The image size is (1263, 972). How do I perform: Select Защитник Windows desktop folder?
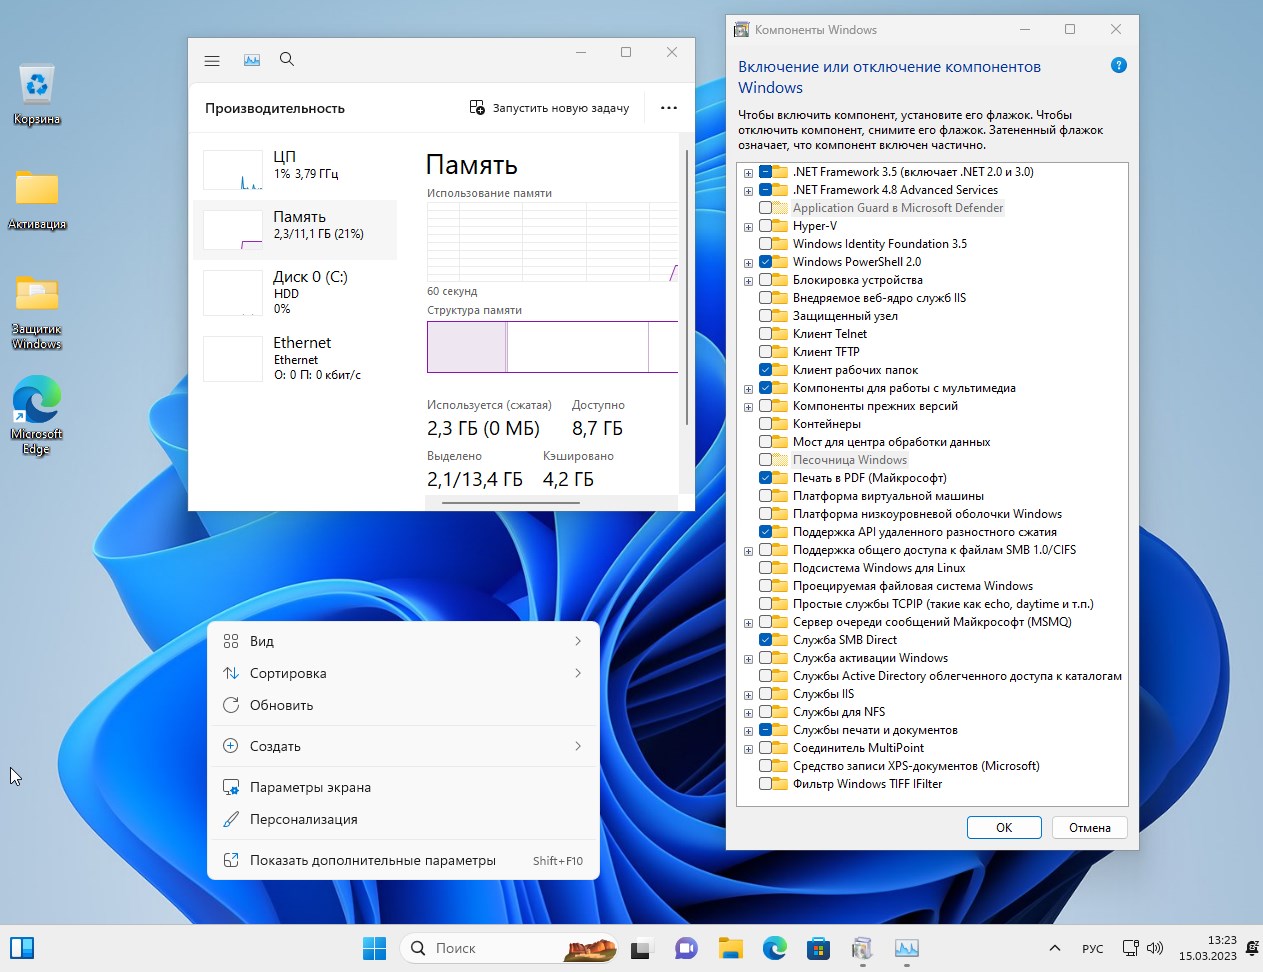37,312
